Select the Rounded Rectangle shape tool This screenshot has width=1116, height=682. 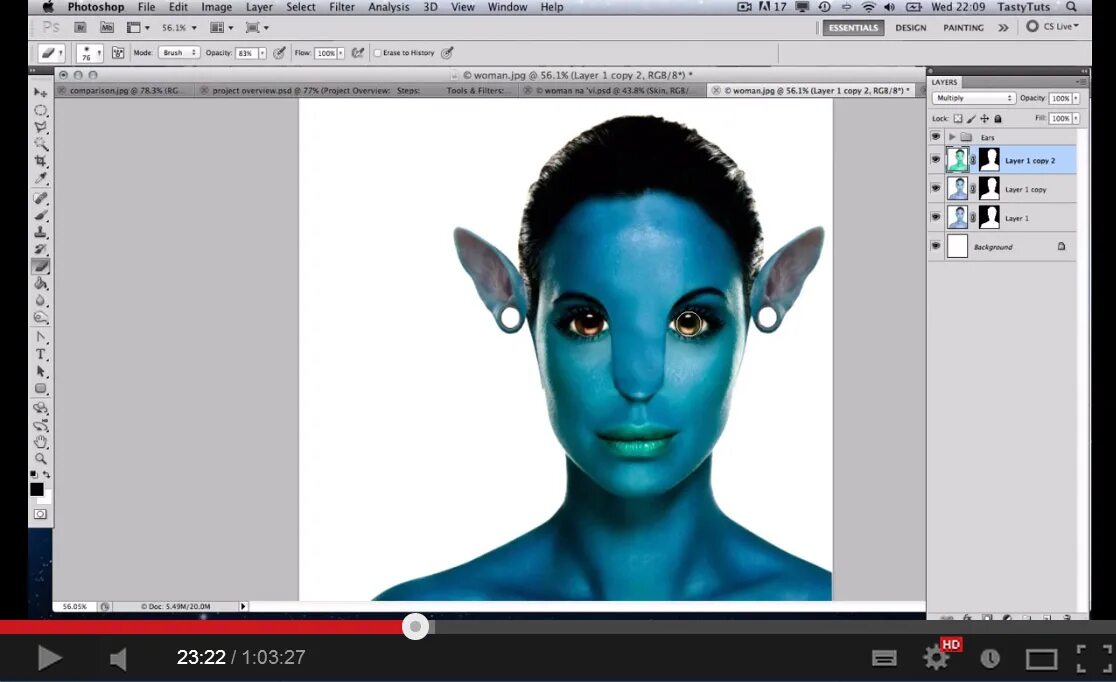tap(41, 389)
